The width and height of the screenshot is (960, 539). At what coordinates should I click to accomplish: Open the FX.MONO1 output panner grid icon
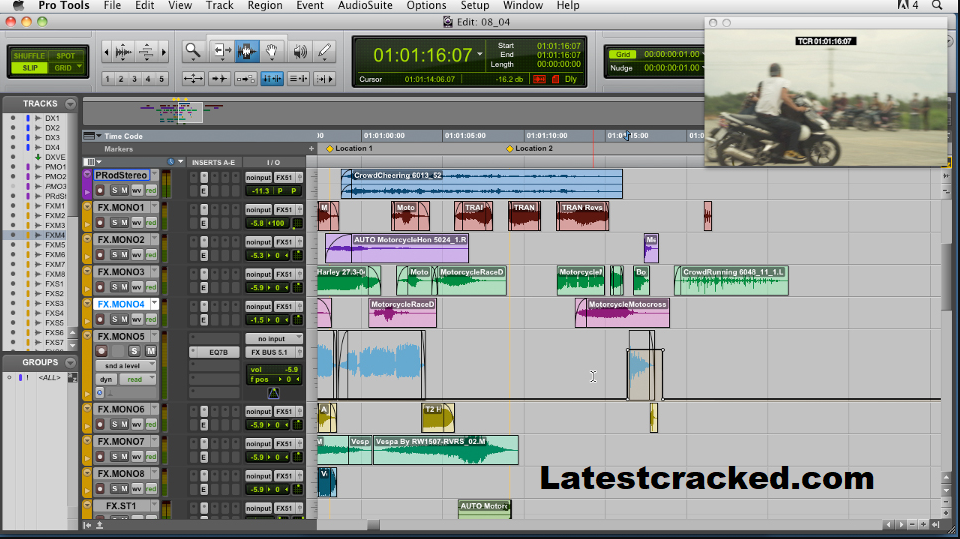(x=298, y=223)
